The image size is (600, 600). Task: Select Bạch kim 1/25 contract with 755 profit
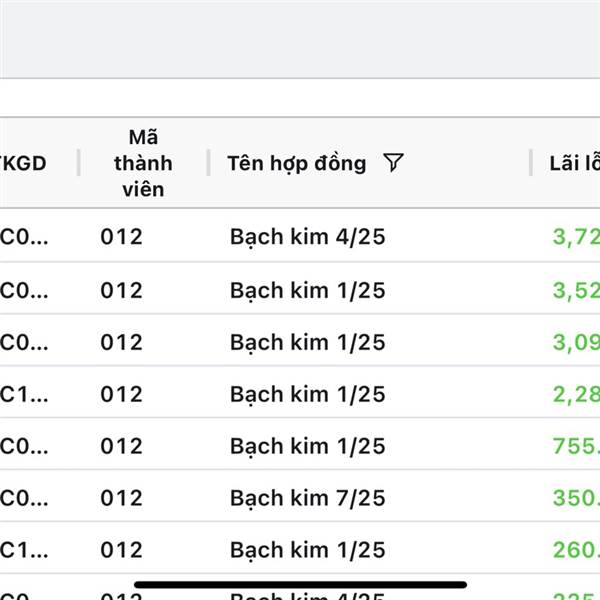click(307, 446)
